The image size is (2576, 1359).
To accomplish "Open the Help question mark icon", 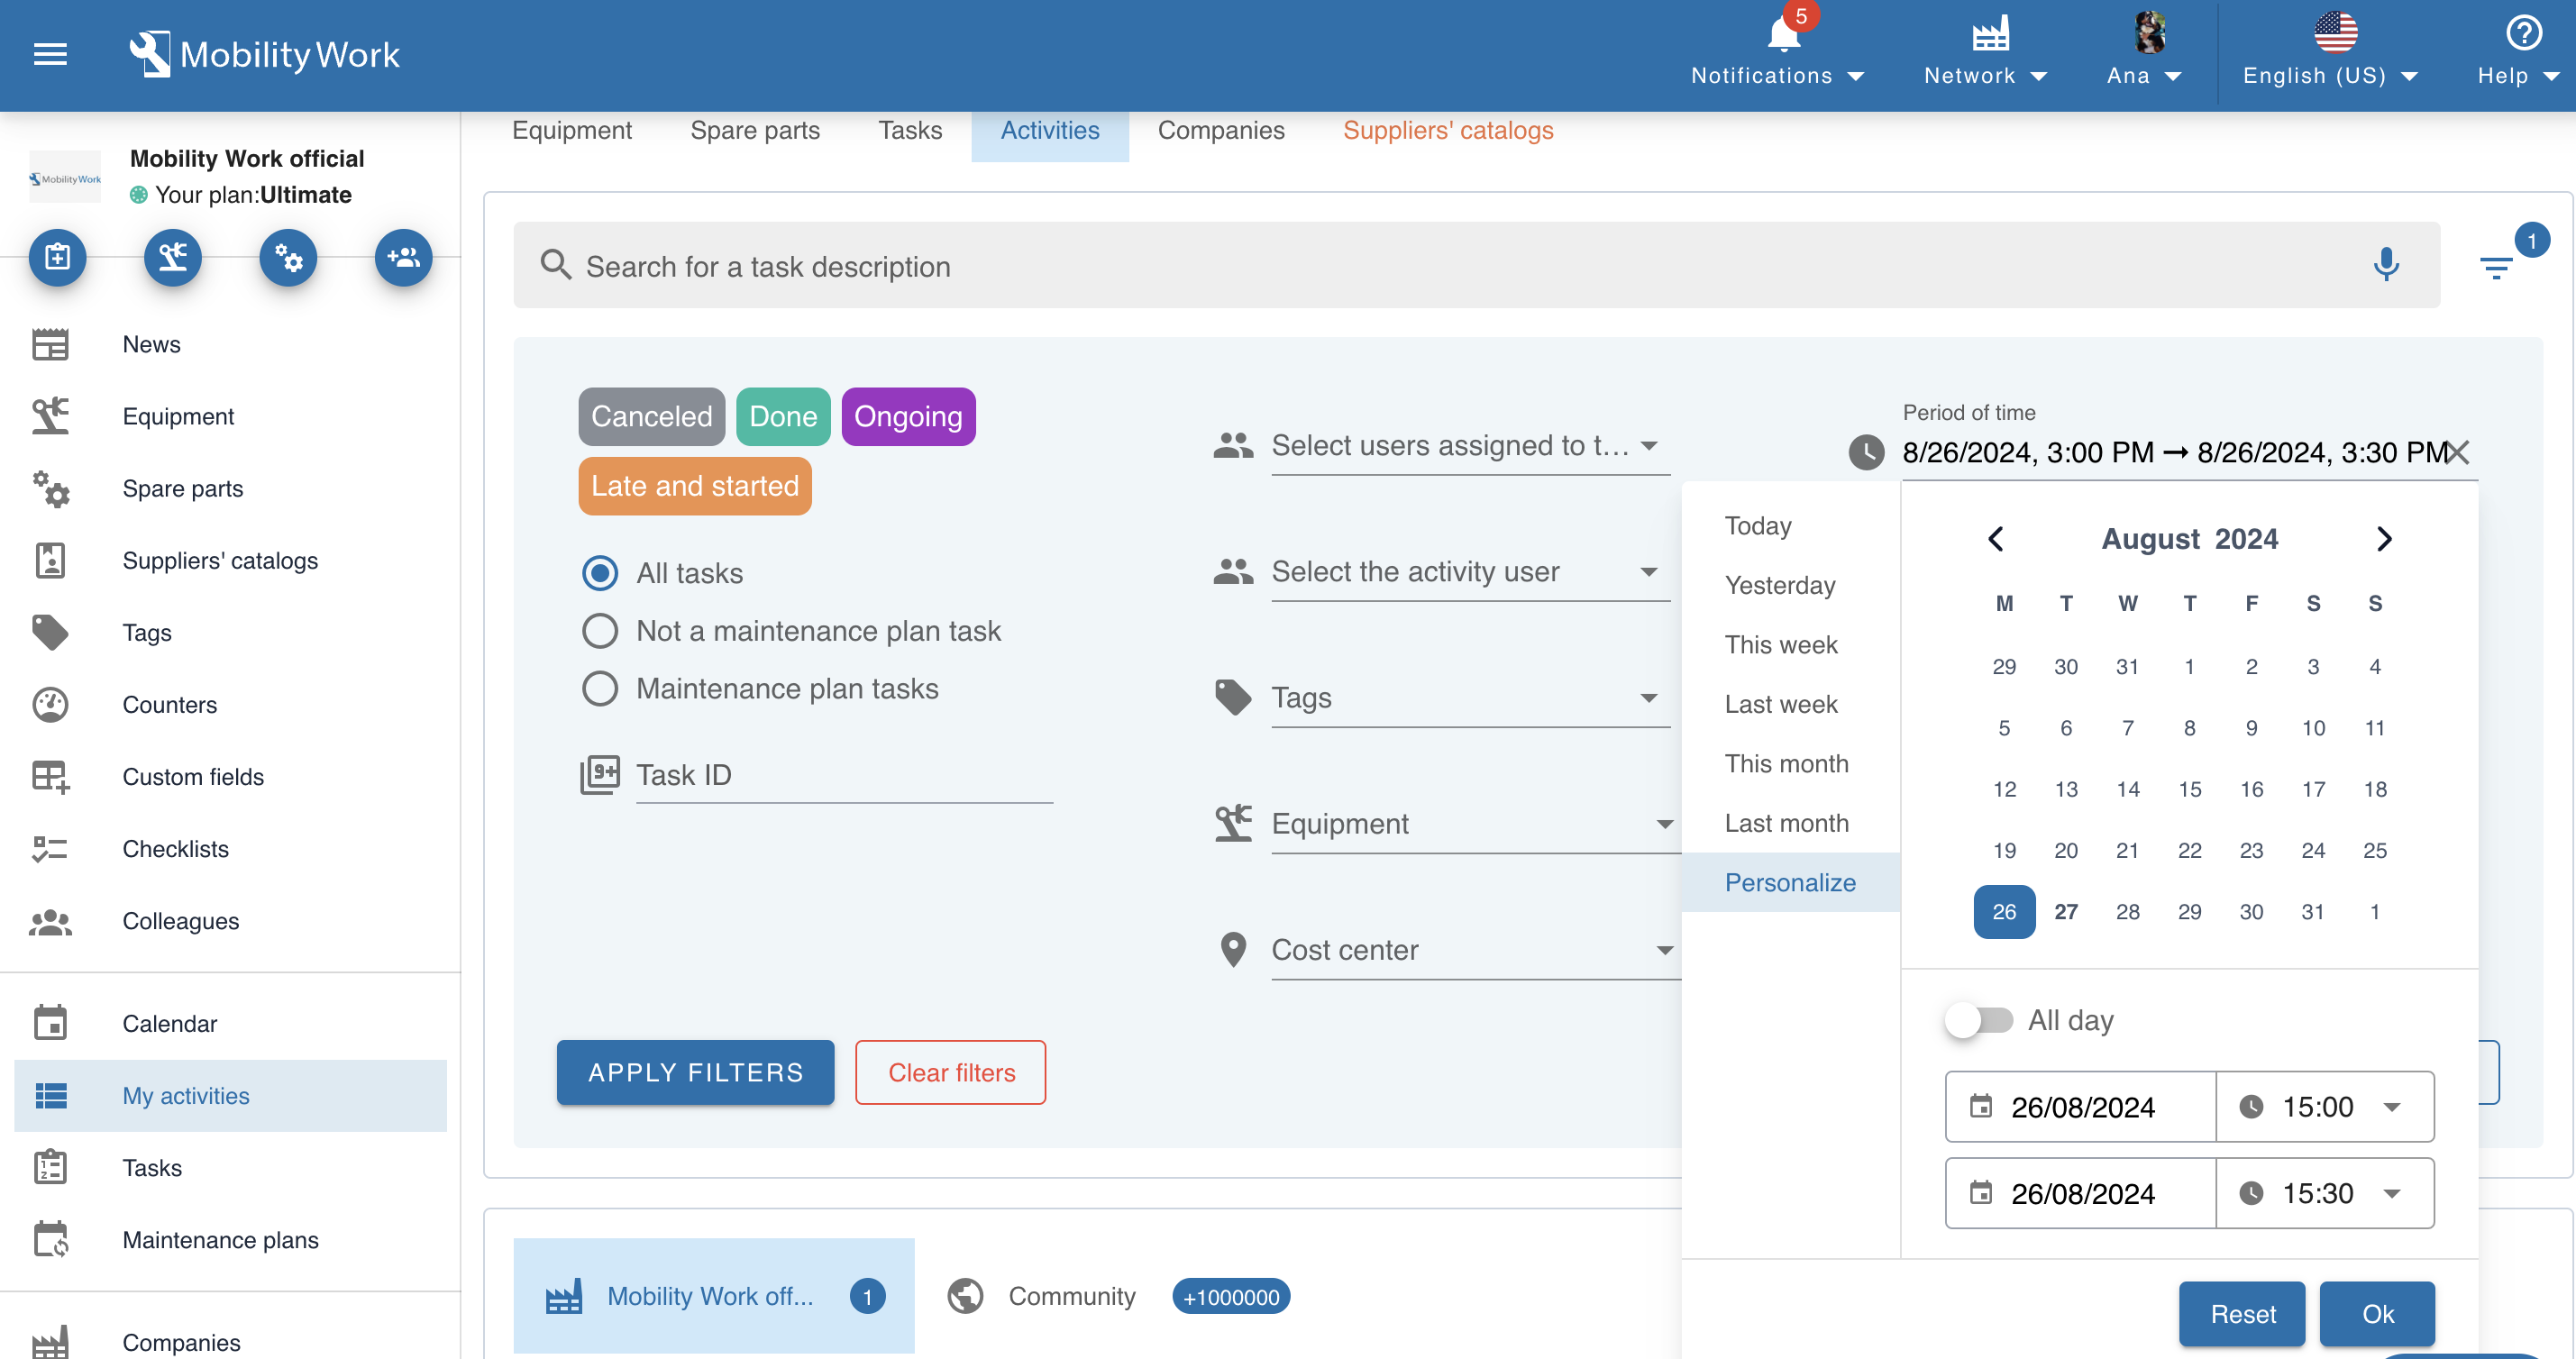I will pyautogui.click(x=2524, y=33).
